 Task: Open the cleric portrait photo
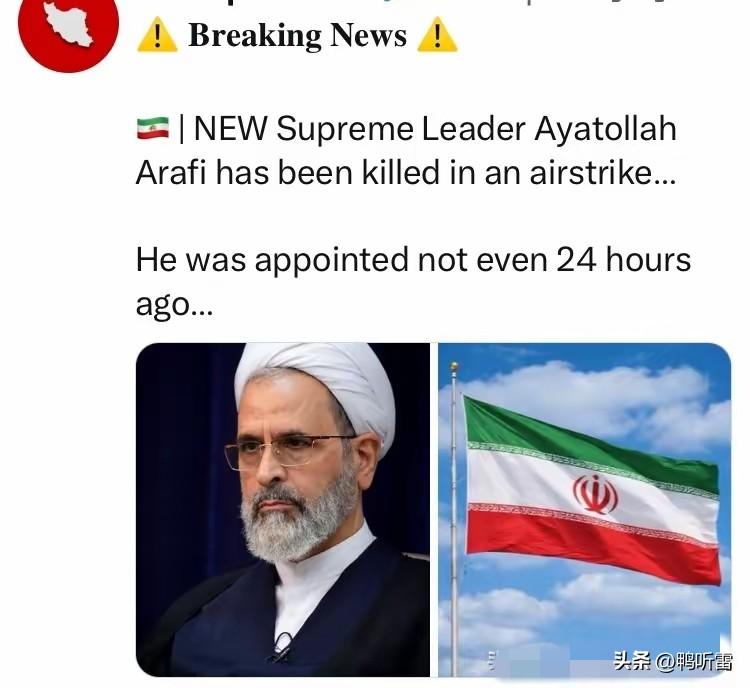(x=283, y=510)
